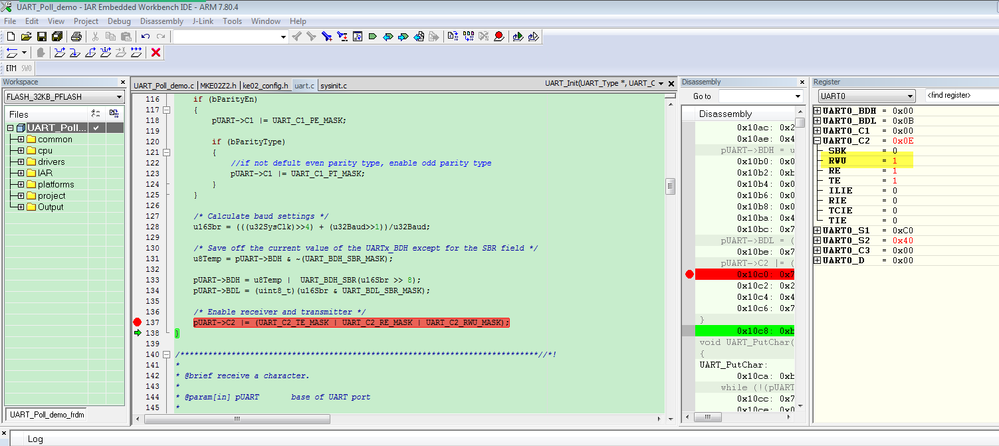Open the Reset icon's dropdown arrow
Image resolution: width=999 pixels, height=446 pixels.
(24, 52)
